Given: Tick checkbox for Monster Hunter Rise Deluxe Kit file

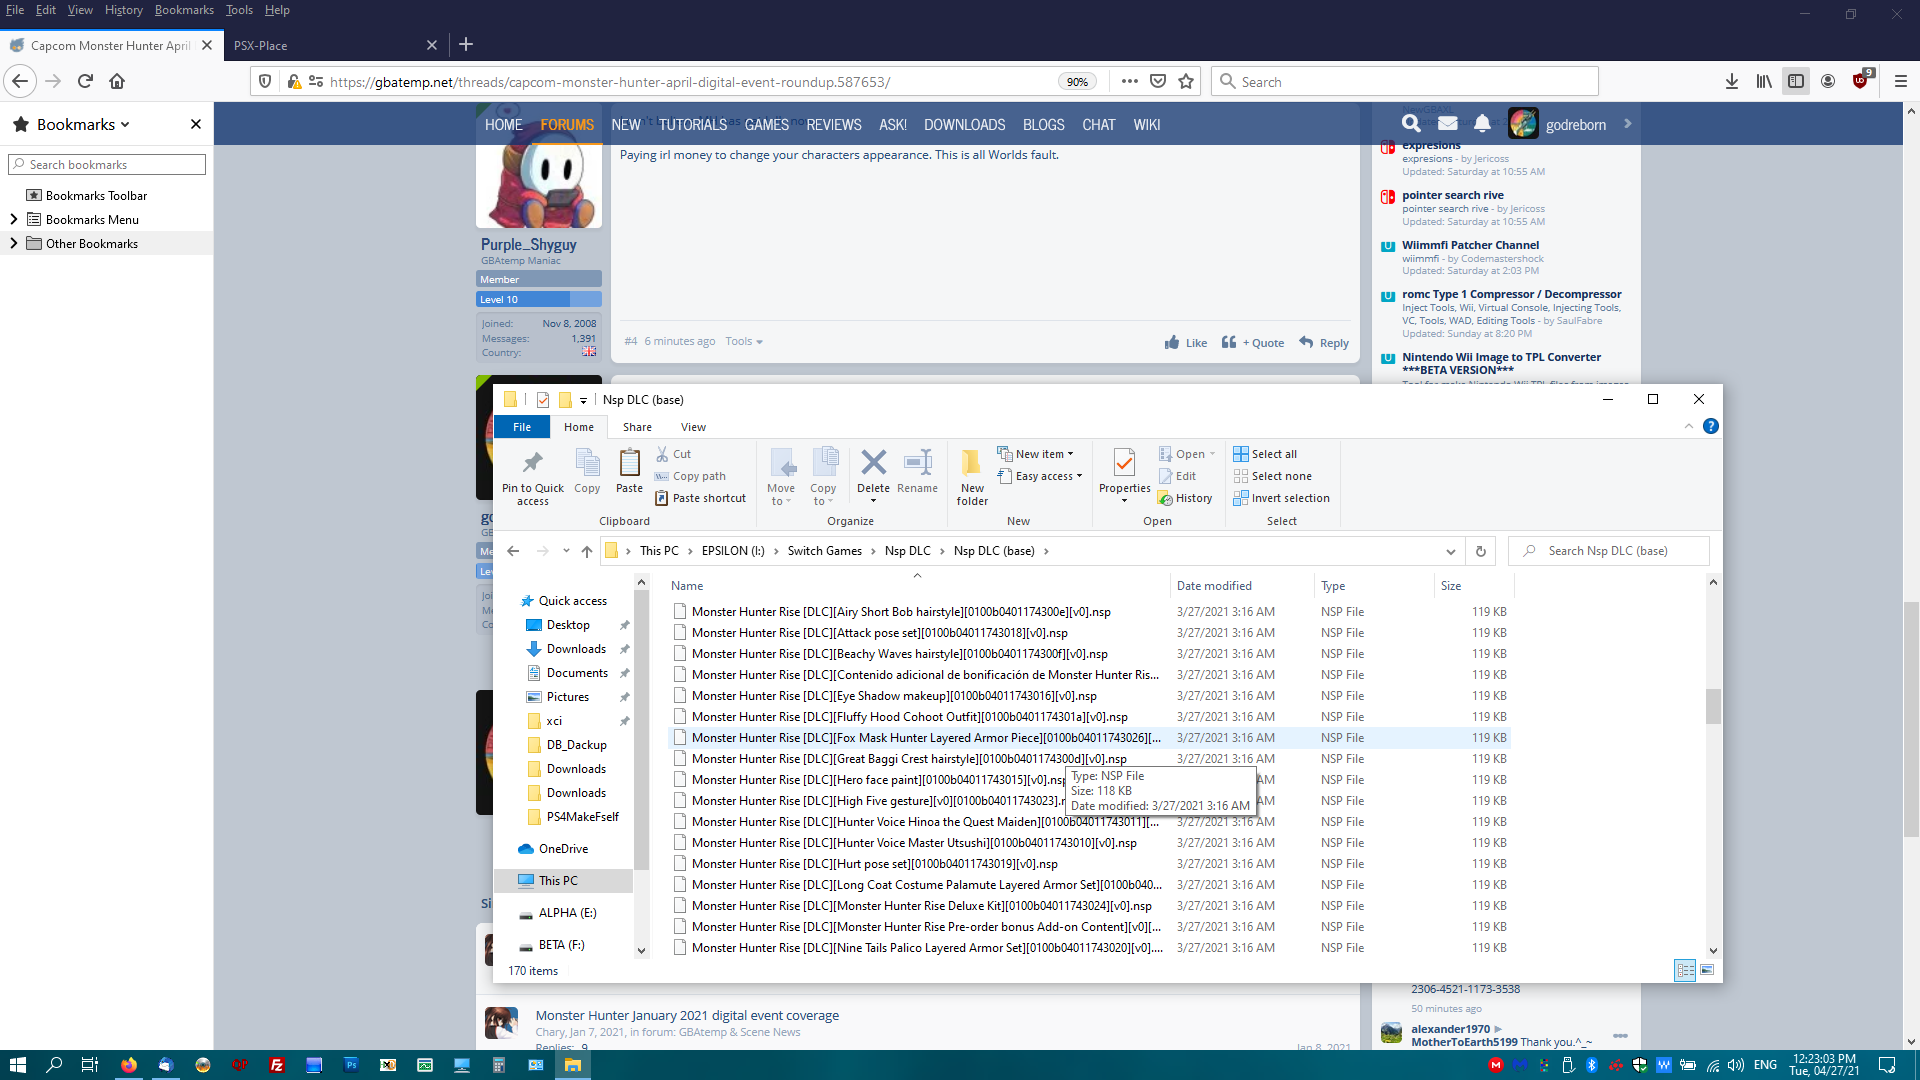Looking at the screenshot, I should pyautogui.click(x=680, y=905).
